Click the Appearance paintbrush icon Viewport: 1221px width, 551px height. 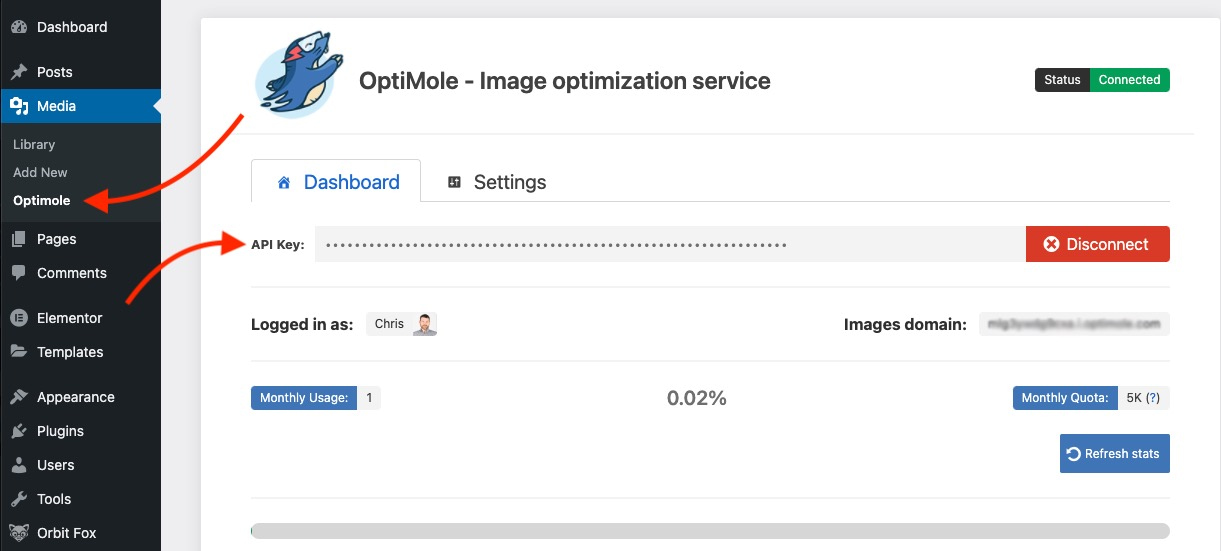click(x=18, y=397)
